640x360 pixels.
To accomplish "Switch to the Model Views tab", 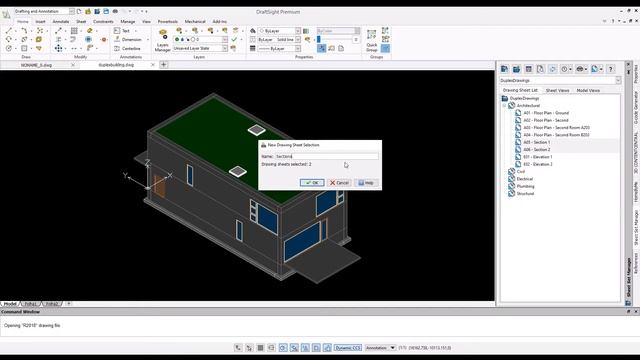I will [588, 90].
